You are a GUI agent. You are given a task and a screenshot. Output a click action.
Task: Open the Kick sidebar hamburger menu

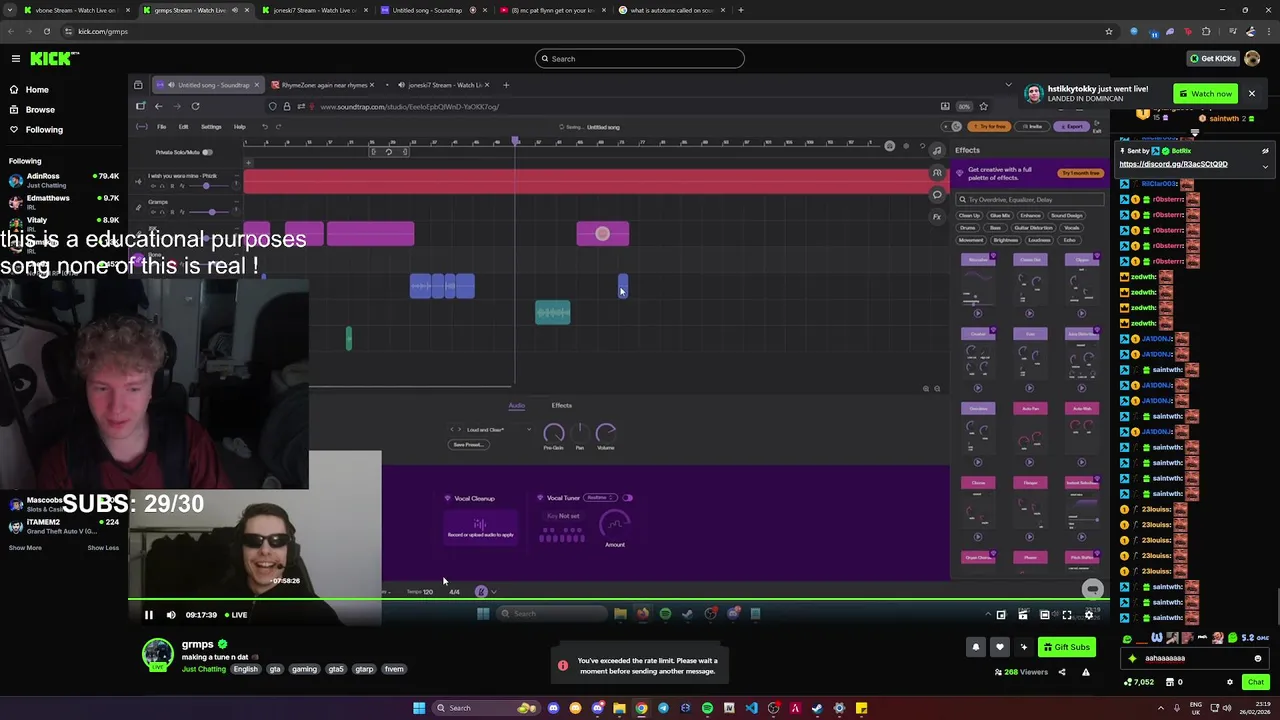pos(16,59)
